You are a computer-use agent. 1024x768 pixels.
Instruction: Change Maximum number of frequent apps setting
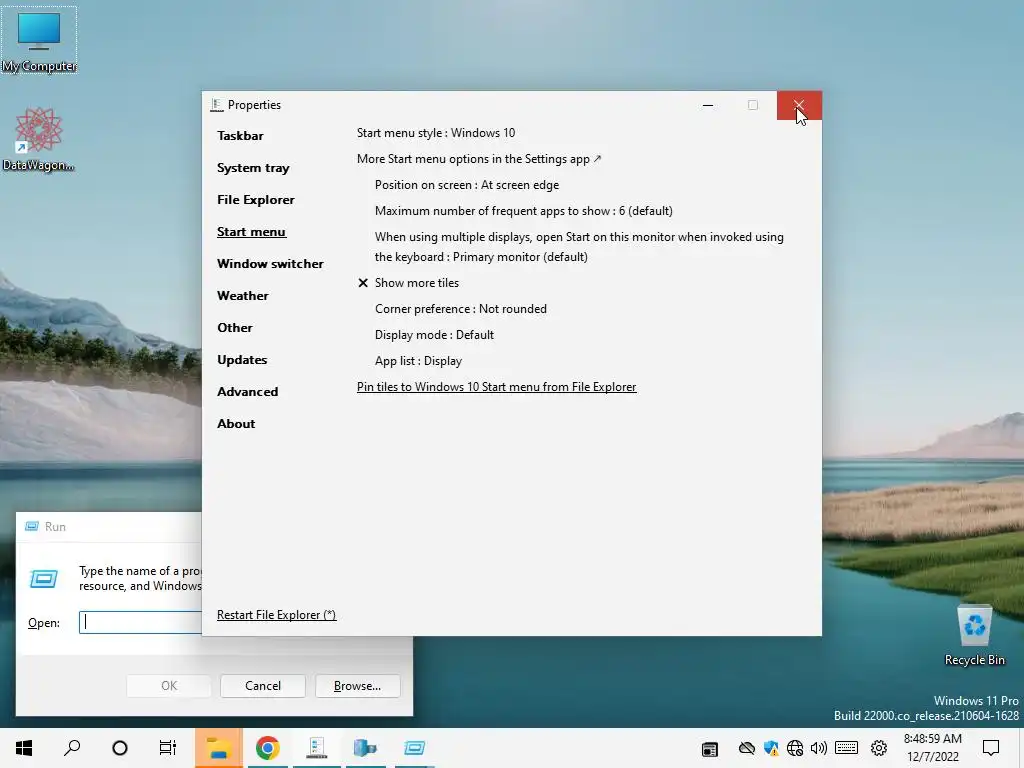(524, 211)
